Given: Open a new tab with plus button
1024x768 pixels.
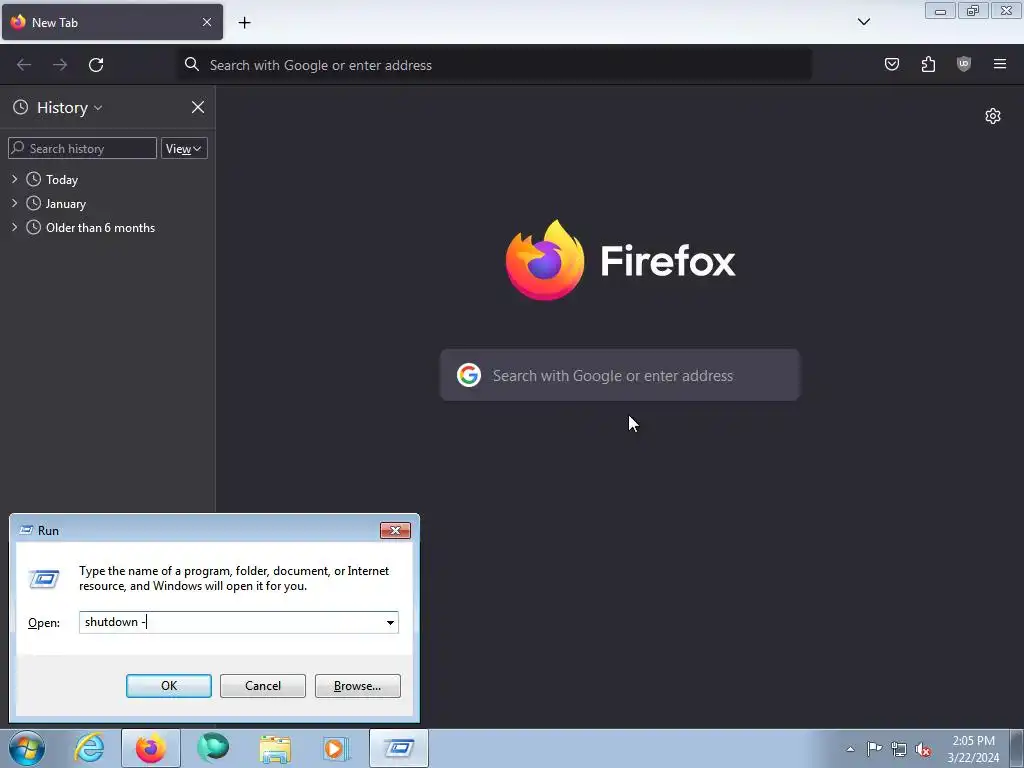Looking at the screenshot, I should point(244,23).
